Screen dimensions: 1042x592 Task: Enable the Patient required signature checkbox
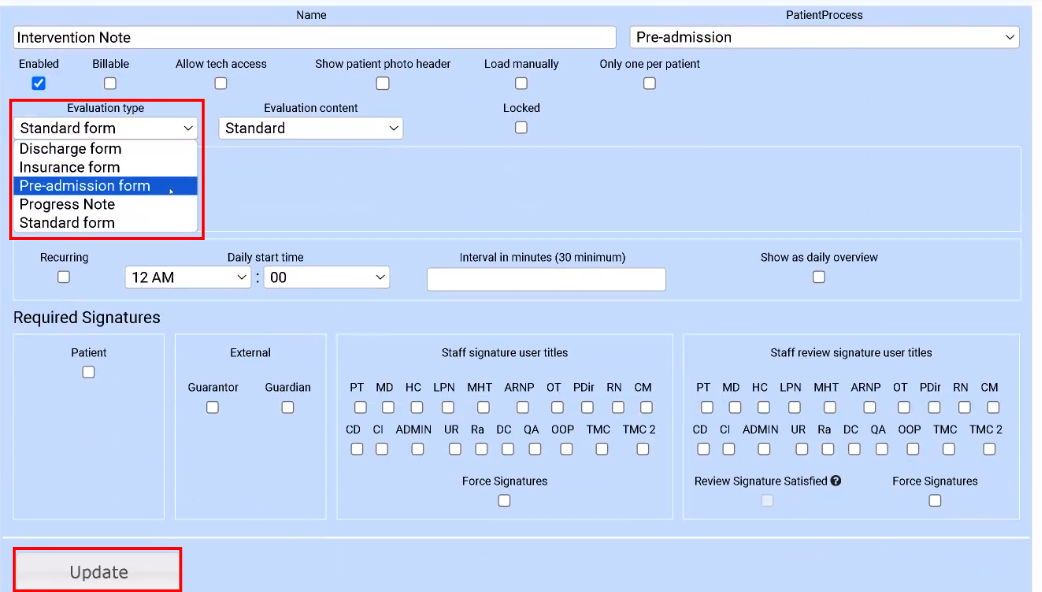(x=88, y=371)
